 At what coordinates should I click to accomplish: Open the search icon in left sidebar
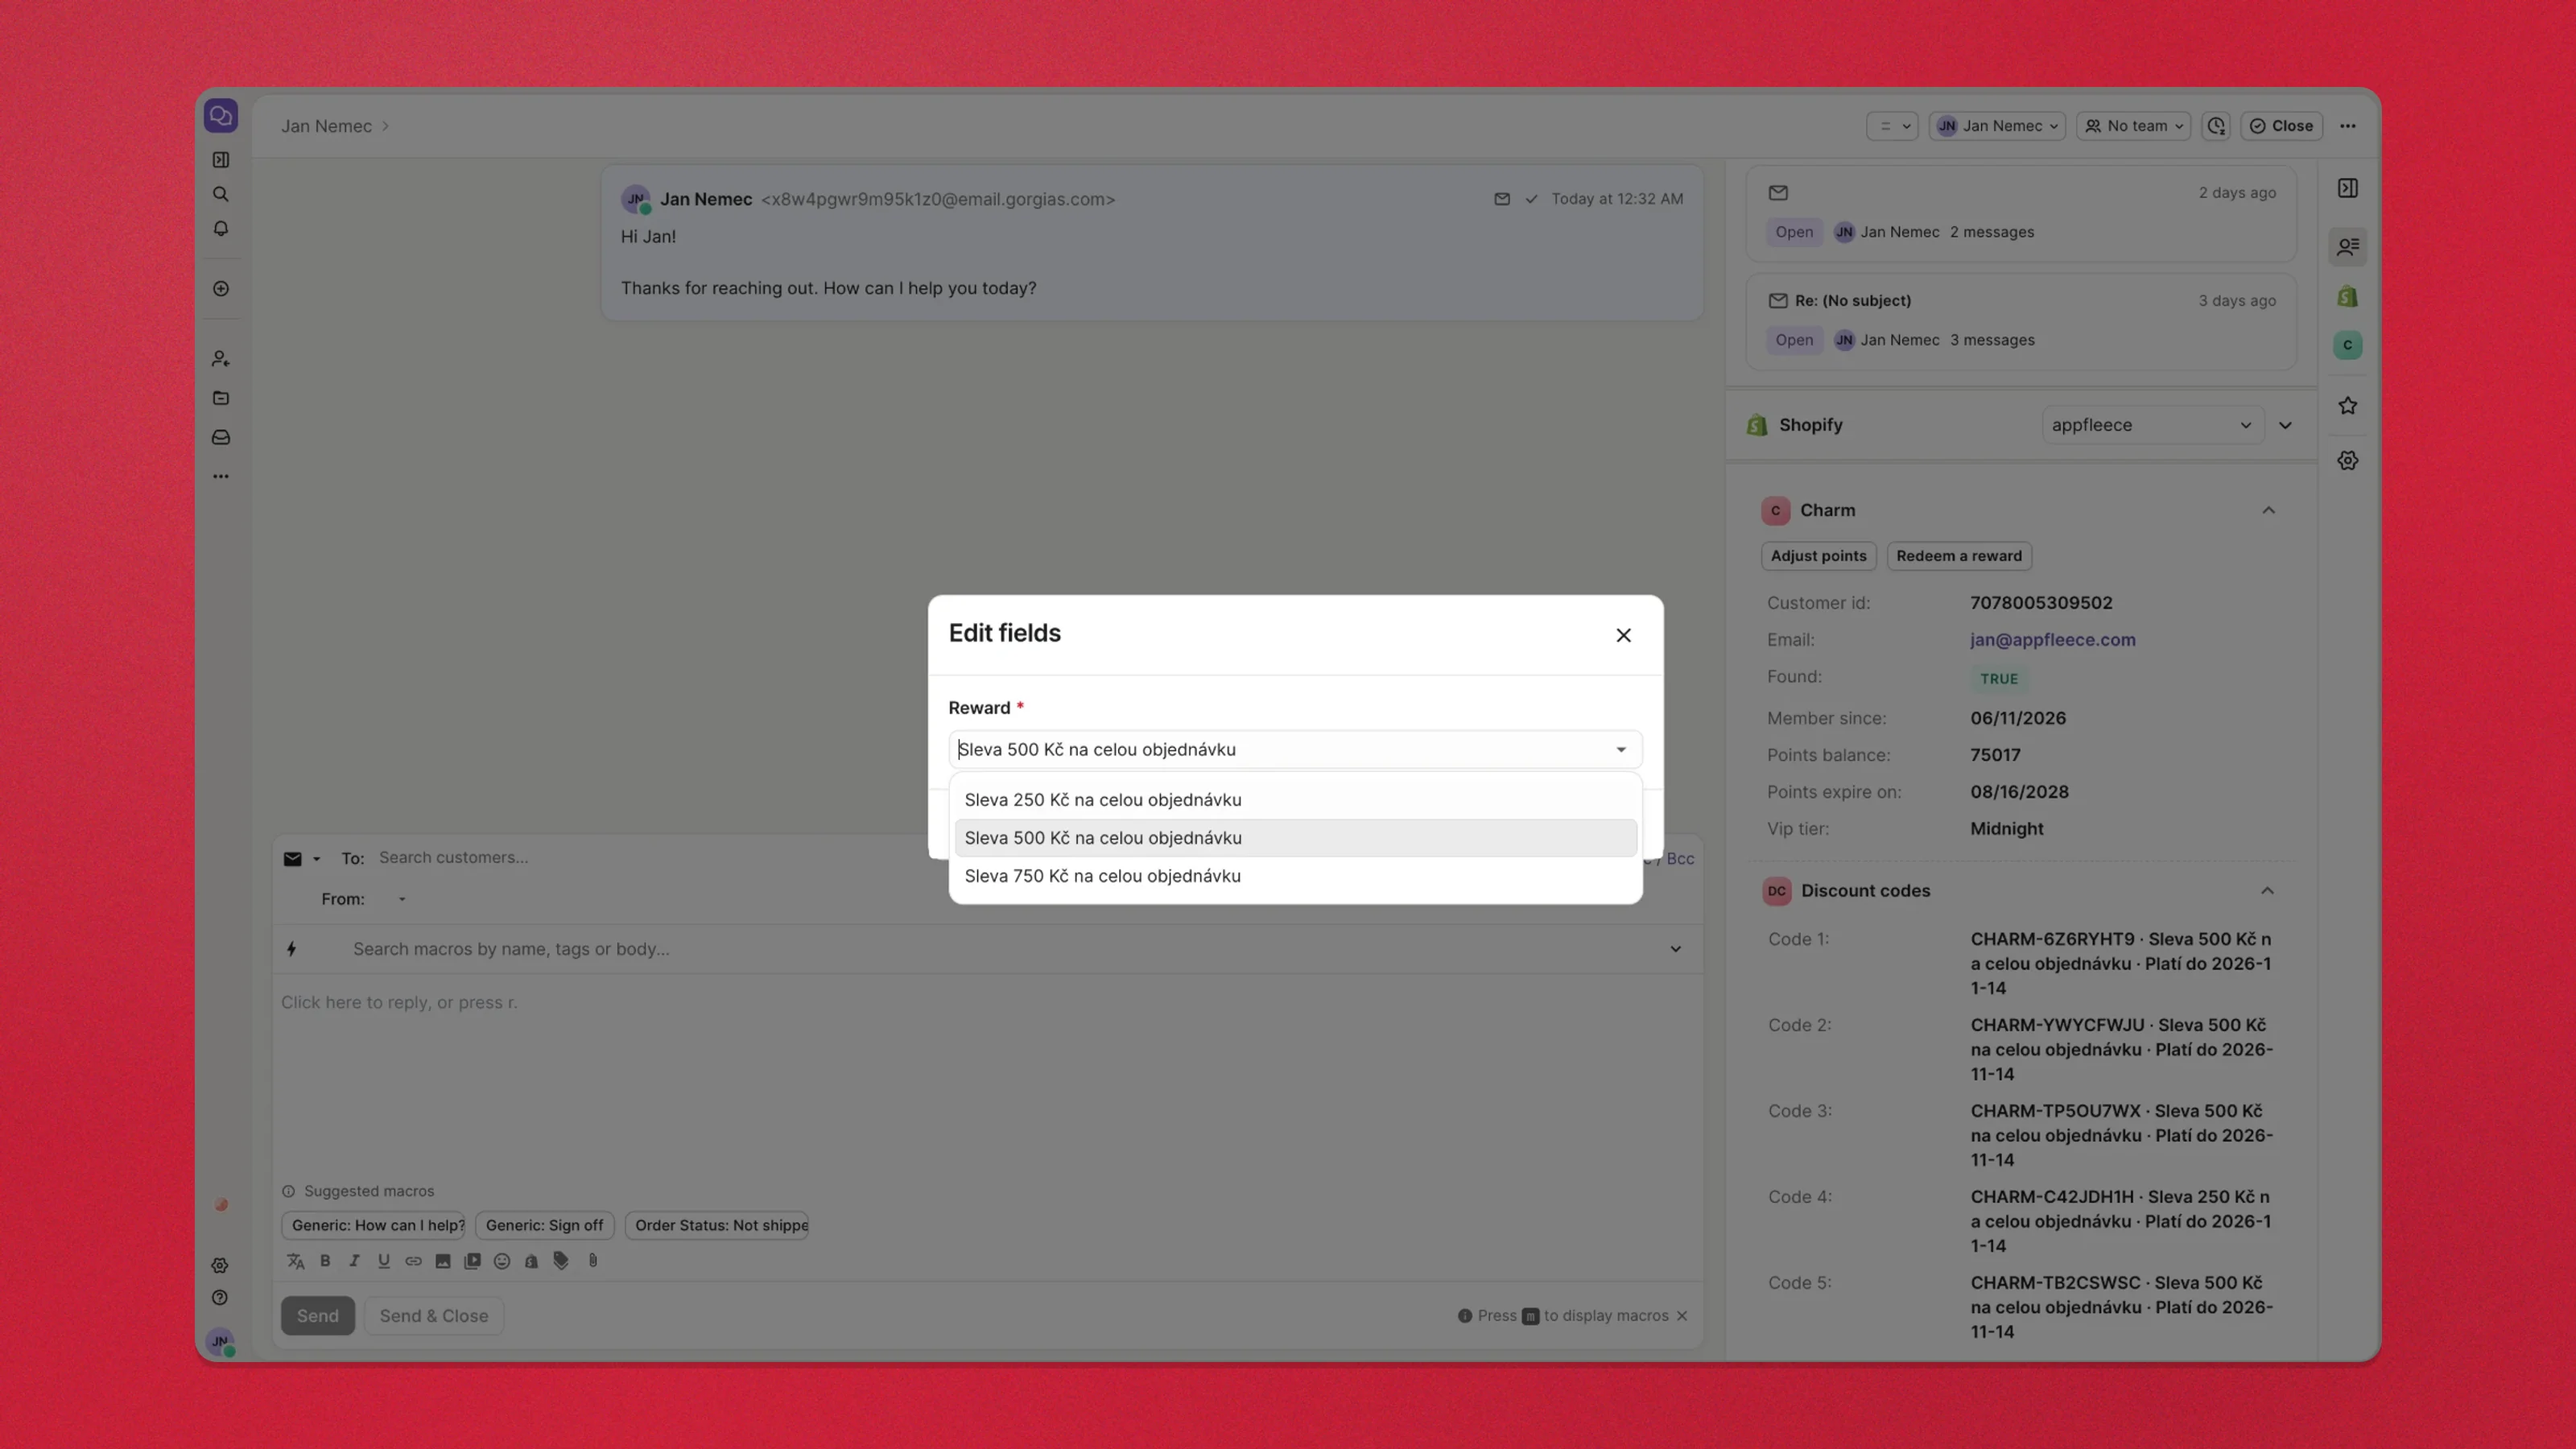(221, 194)
